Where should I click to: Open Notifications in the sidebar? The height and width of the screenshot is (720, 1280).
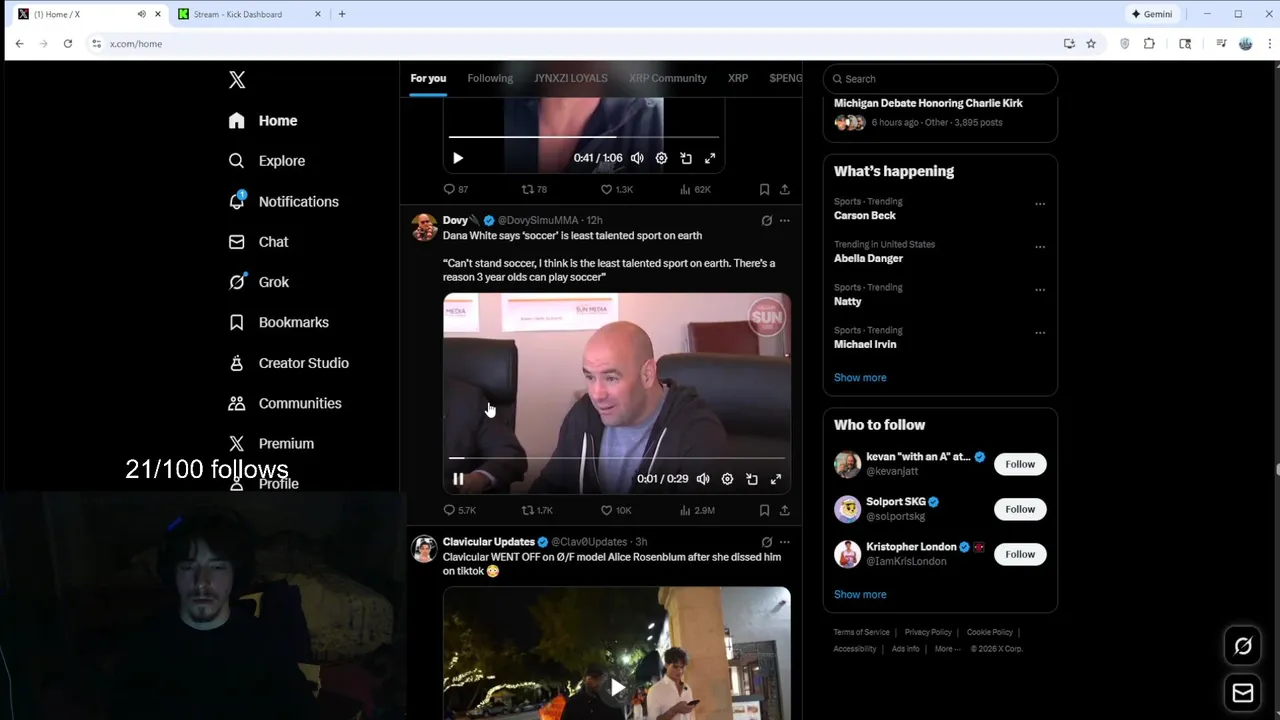[x=284, y=201]
